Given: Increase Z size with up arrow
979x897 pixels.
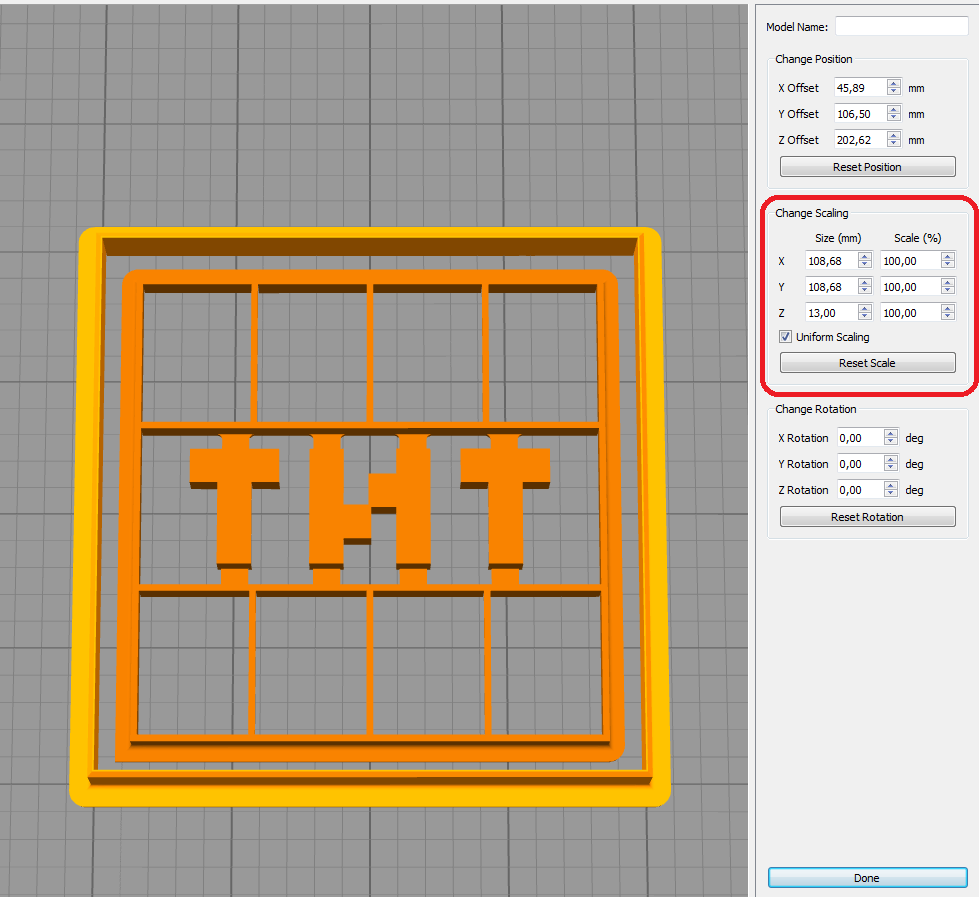Looking at the screenshot, I should tap(865, 308).
